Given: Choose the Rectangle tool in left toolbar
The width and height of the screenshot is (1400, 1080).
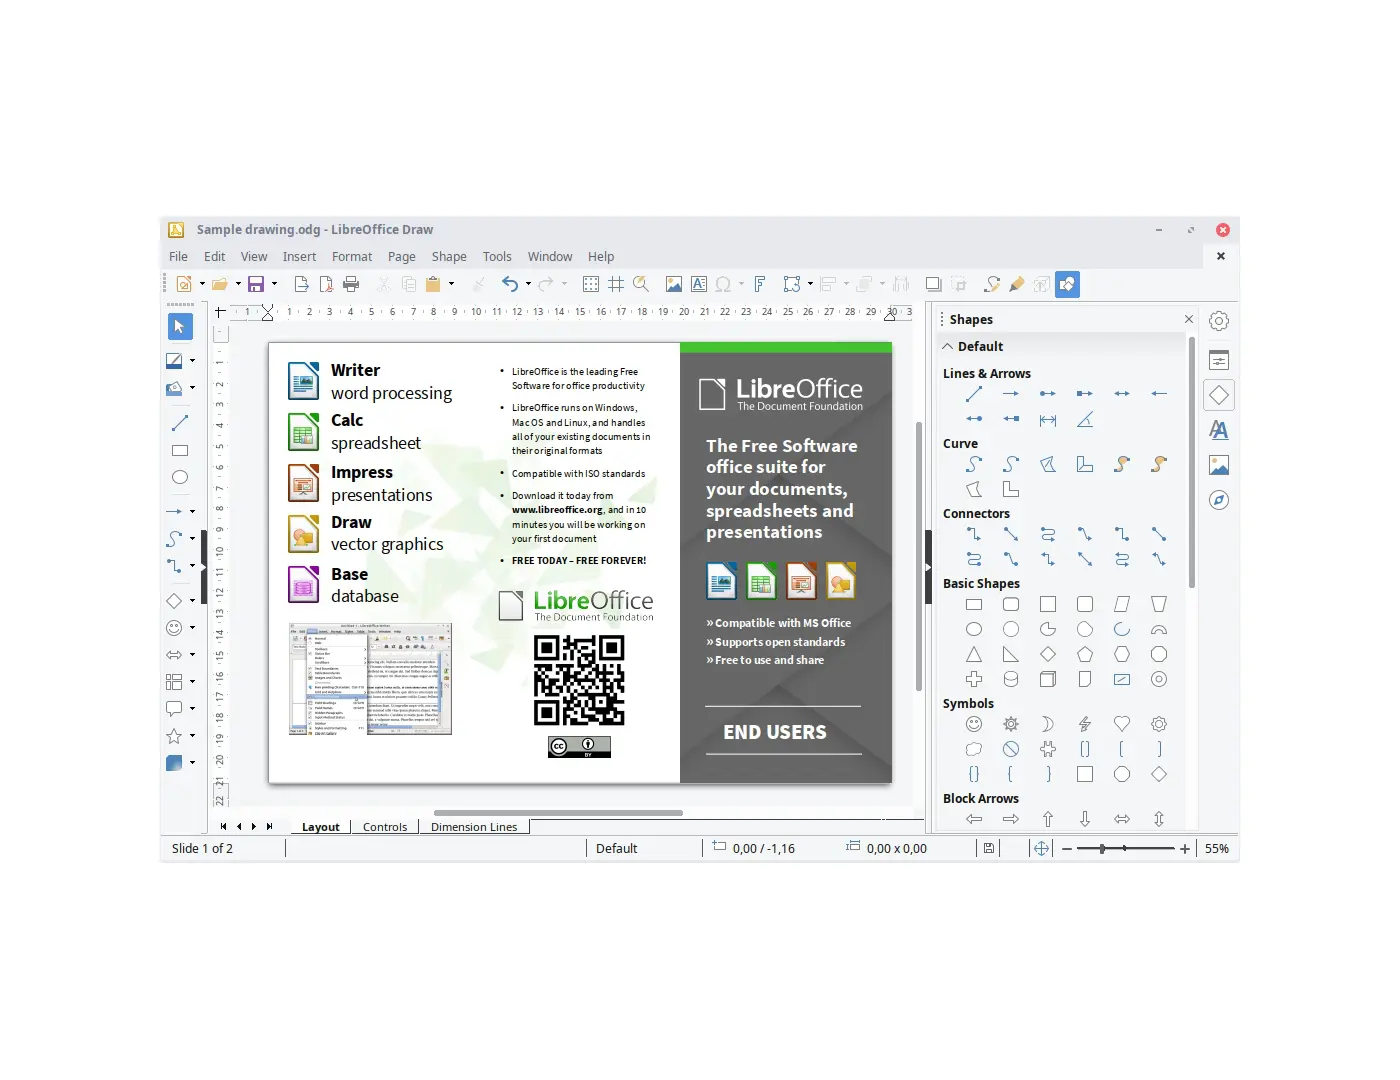Looking at the screenshot, I should click(180, 451).
